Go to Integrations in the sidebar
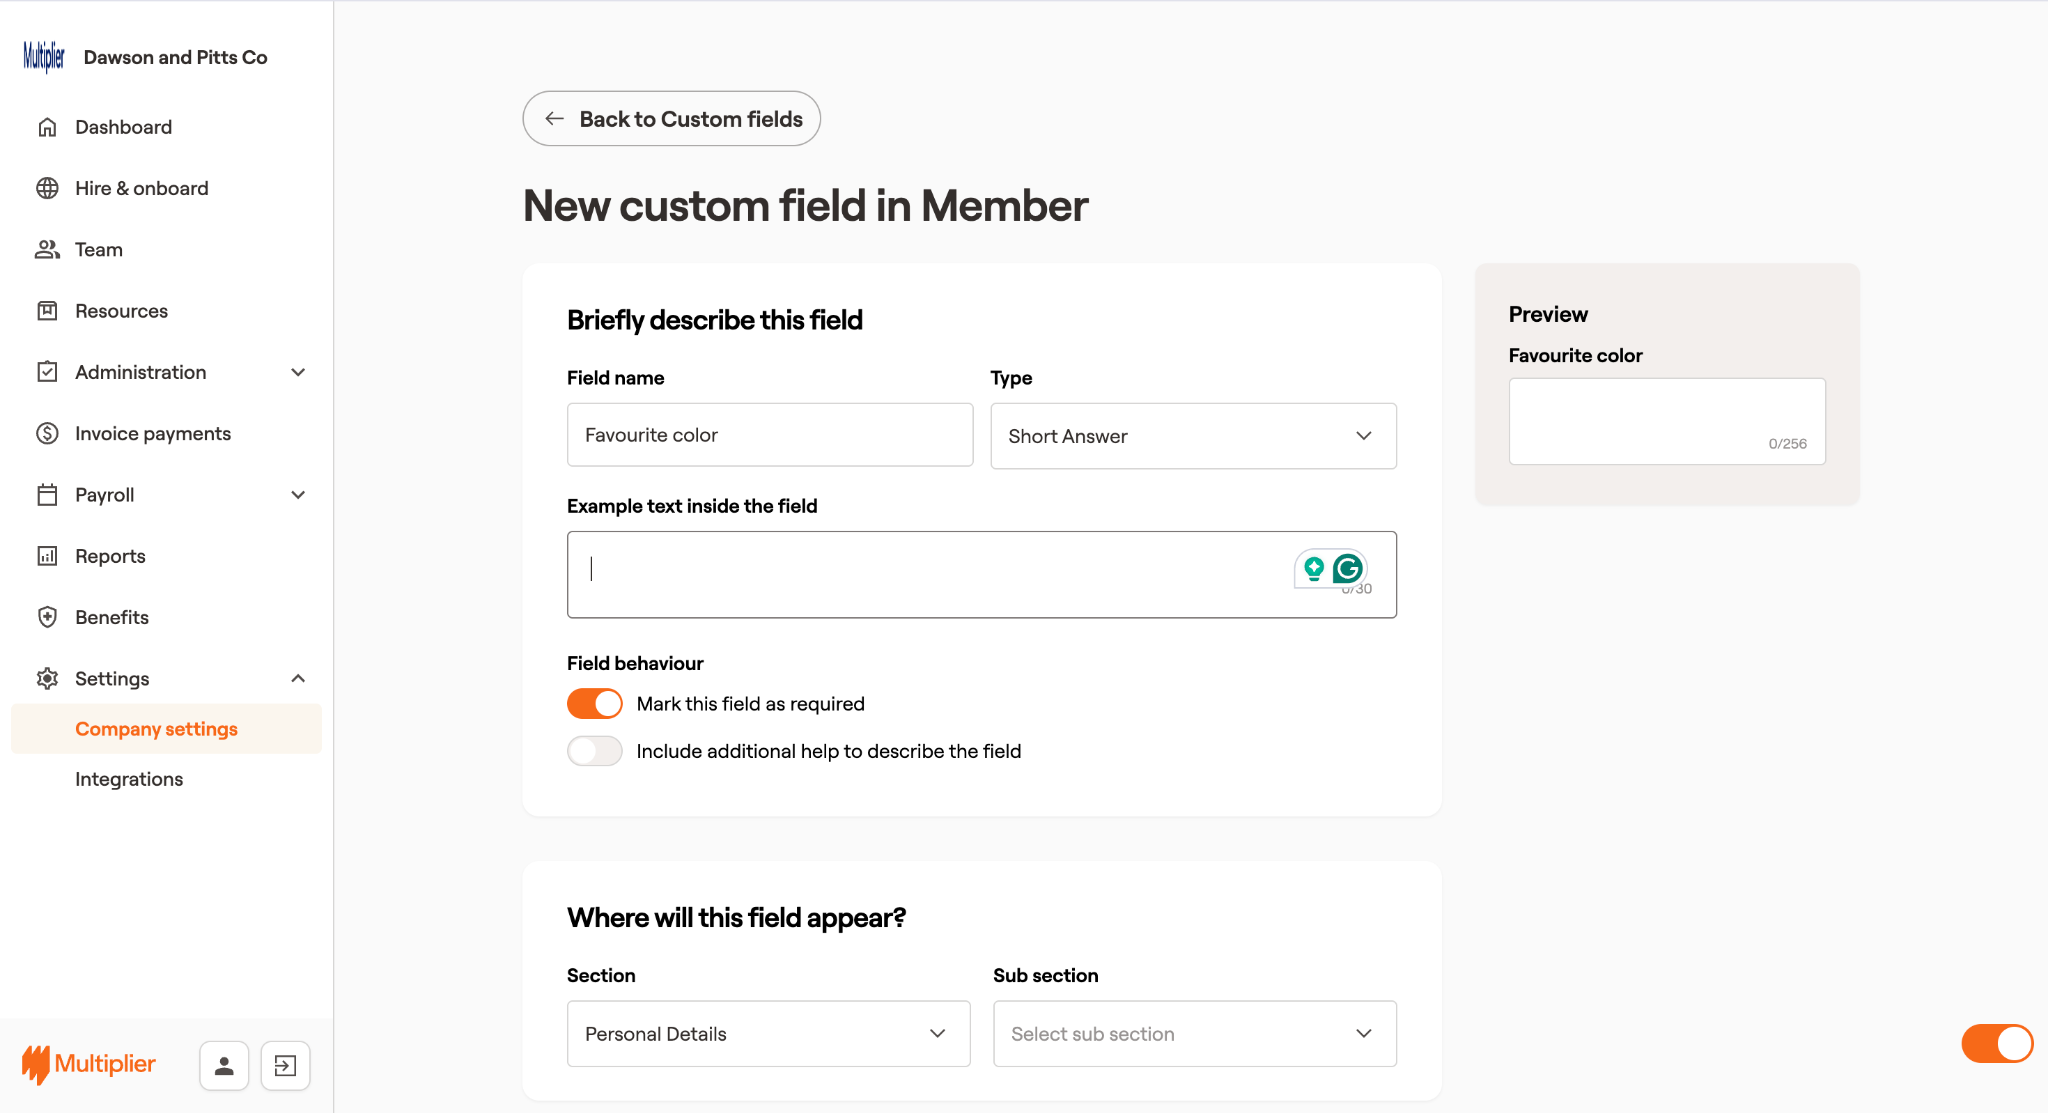2048x1113 pixels. coord(129,779)
